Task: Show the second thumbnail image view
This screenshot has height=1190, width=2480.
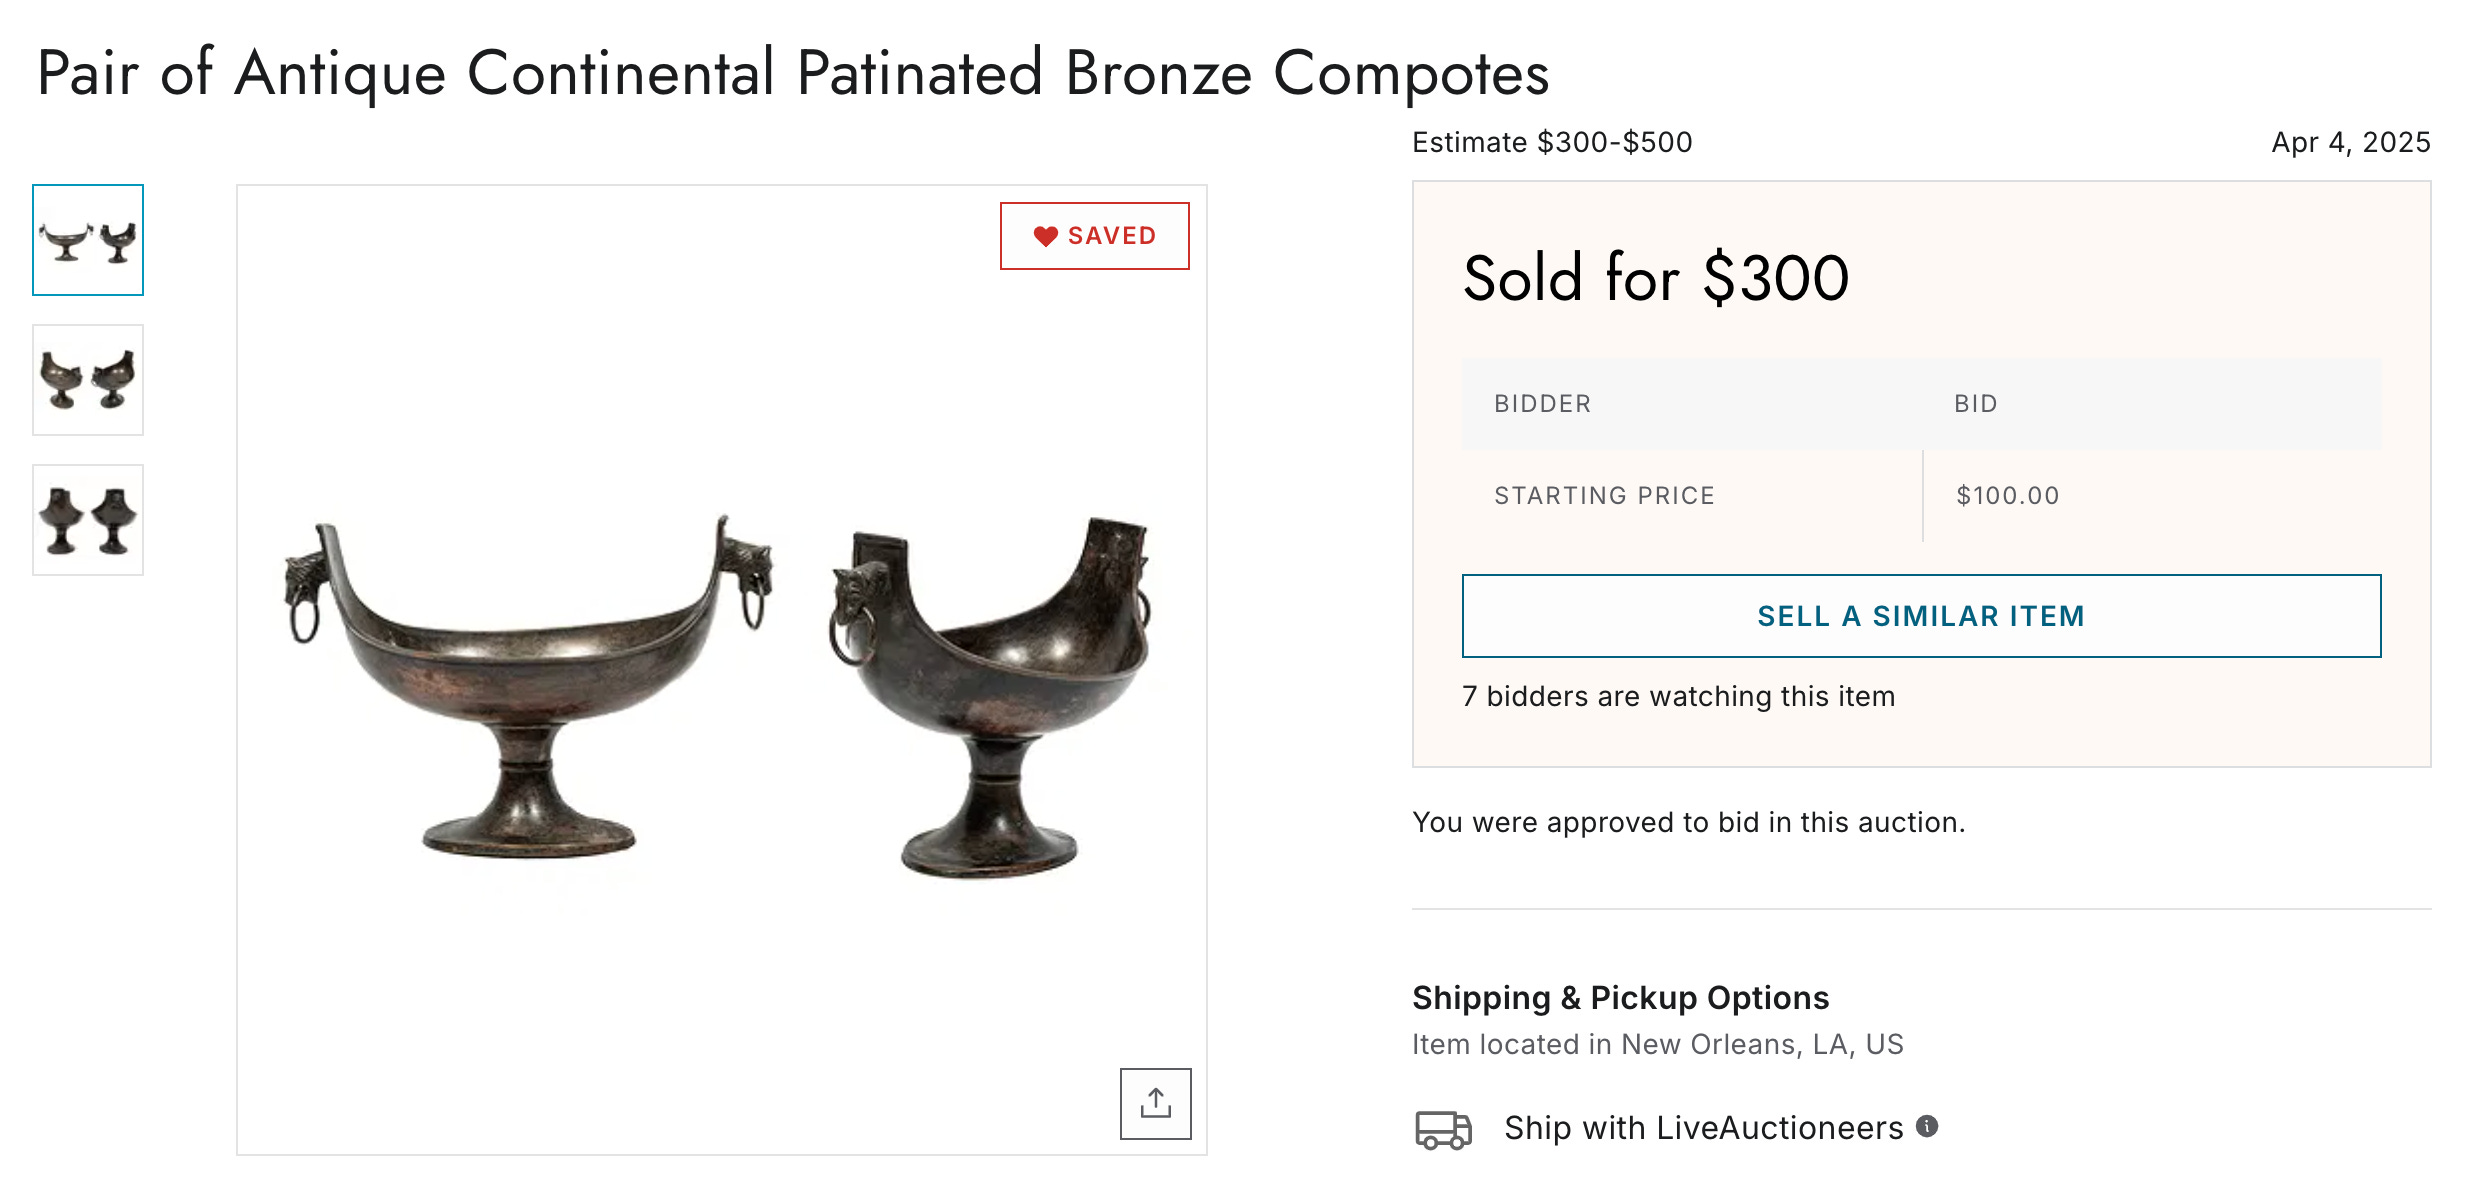Action: [x=88, y=380]
